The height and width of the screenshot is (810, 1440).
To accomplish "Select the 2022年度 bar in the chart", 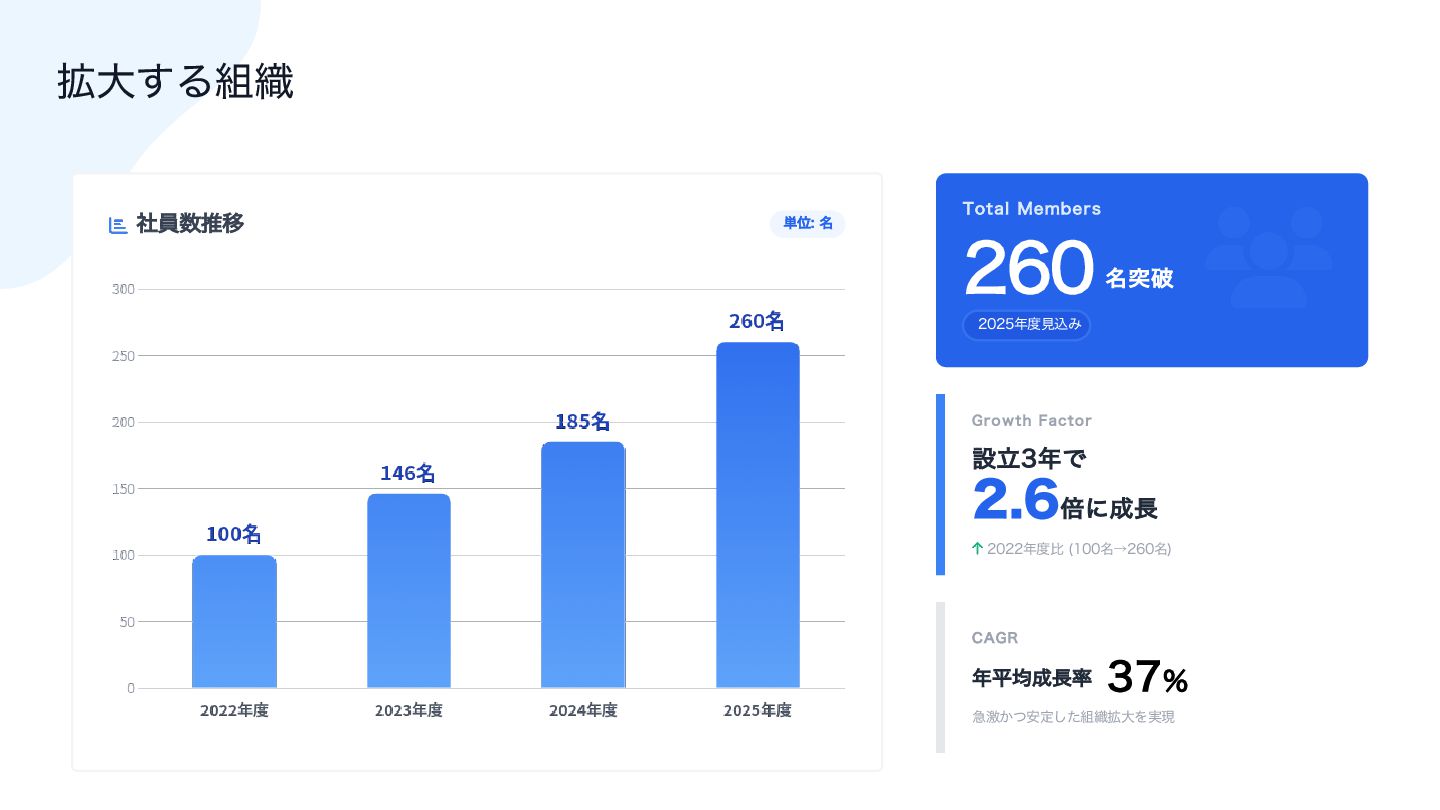I will coord(234,621).
